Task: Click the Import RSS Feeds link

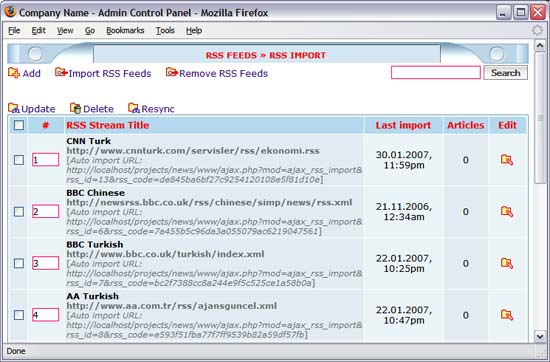Action: [x=110, y=73]
